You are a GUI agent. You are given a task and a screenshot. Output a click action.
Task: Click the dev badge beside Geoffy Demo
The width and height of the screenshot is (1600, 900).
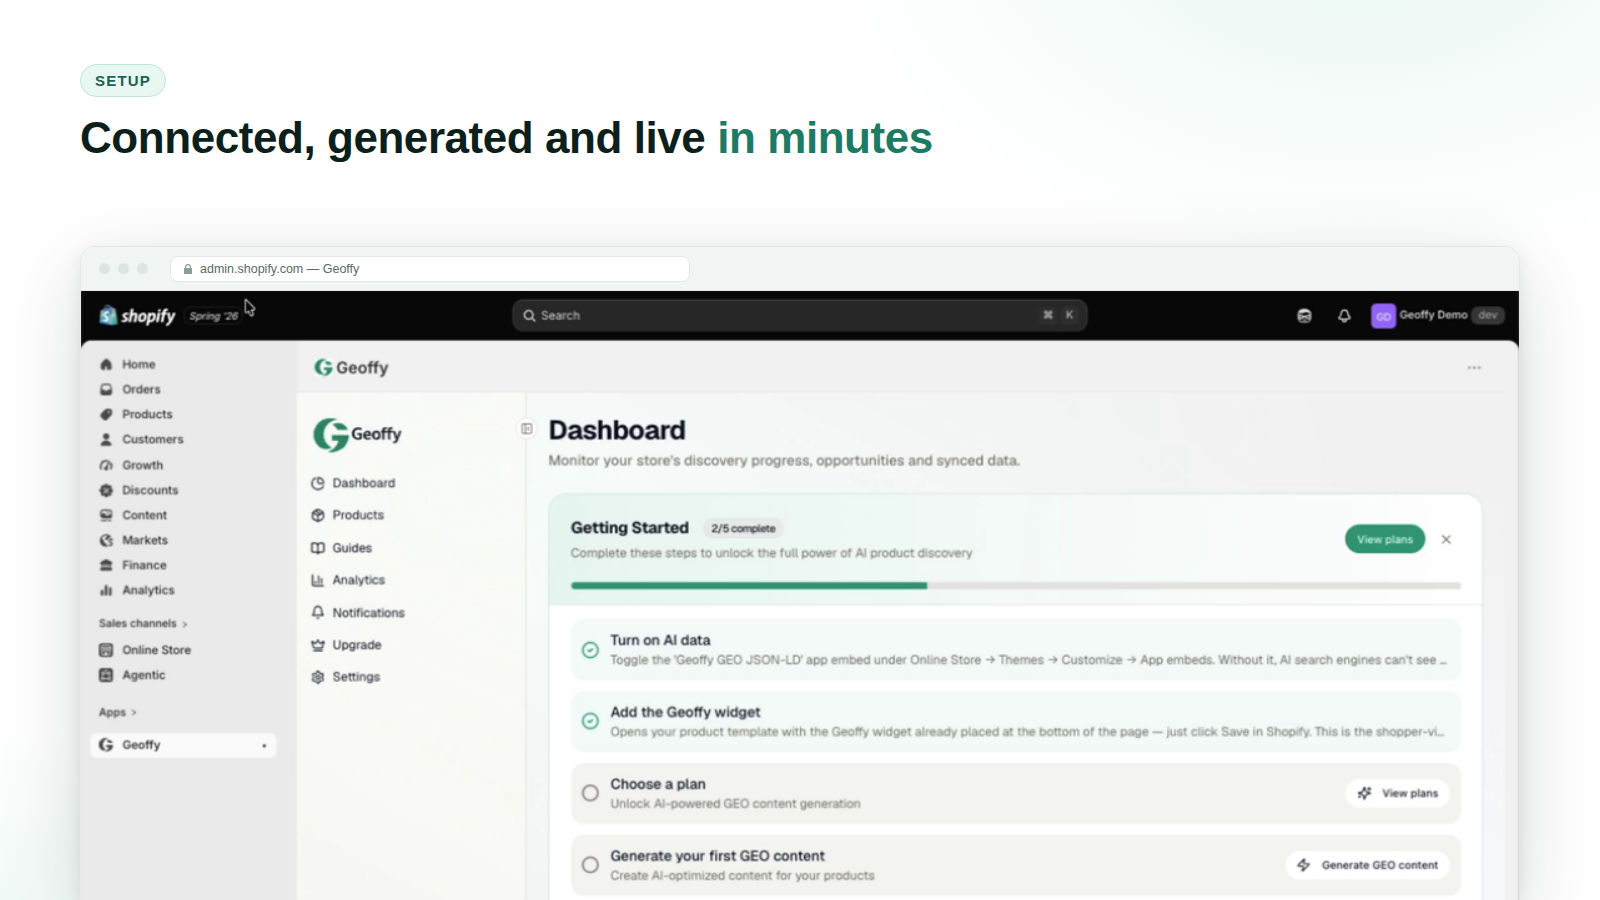click(1488, 315)
